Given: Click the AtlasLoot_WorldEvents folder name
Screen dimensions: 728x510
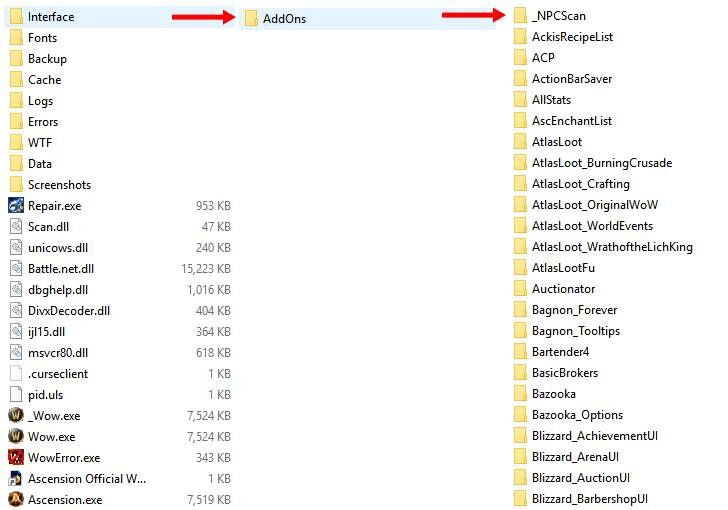Looking at the screenshot, I should pos(592,226).
